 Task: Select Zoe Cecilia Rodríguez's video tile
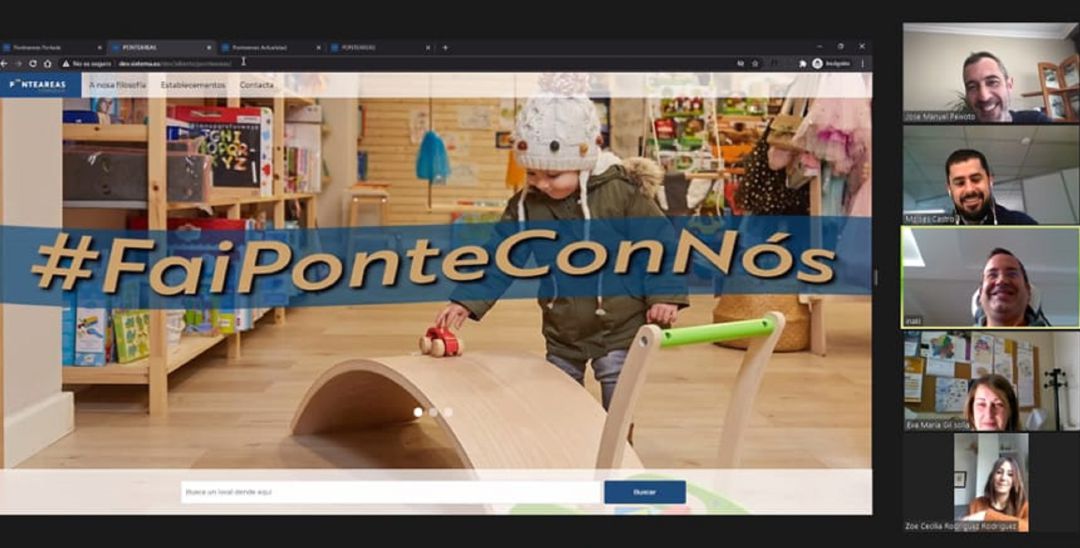click(x=991, y=483)
